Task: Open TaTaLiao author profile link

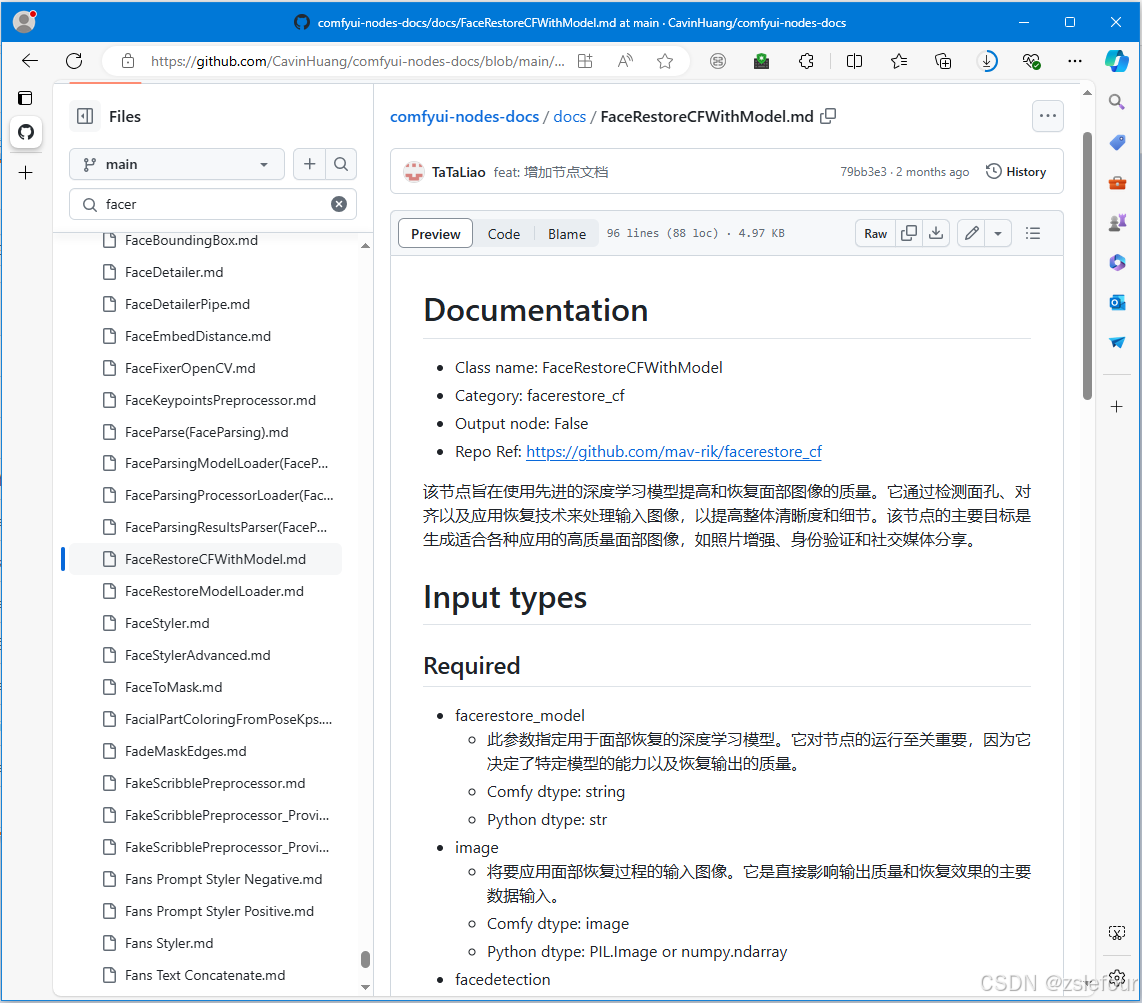Action: 458,173
